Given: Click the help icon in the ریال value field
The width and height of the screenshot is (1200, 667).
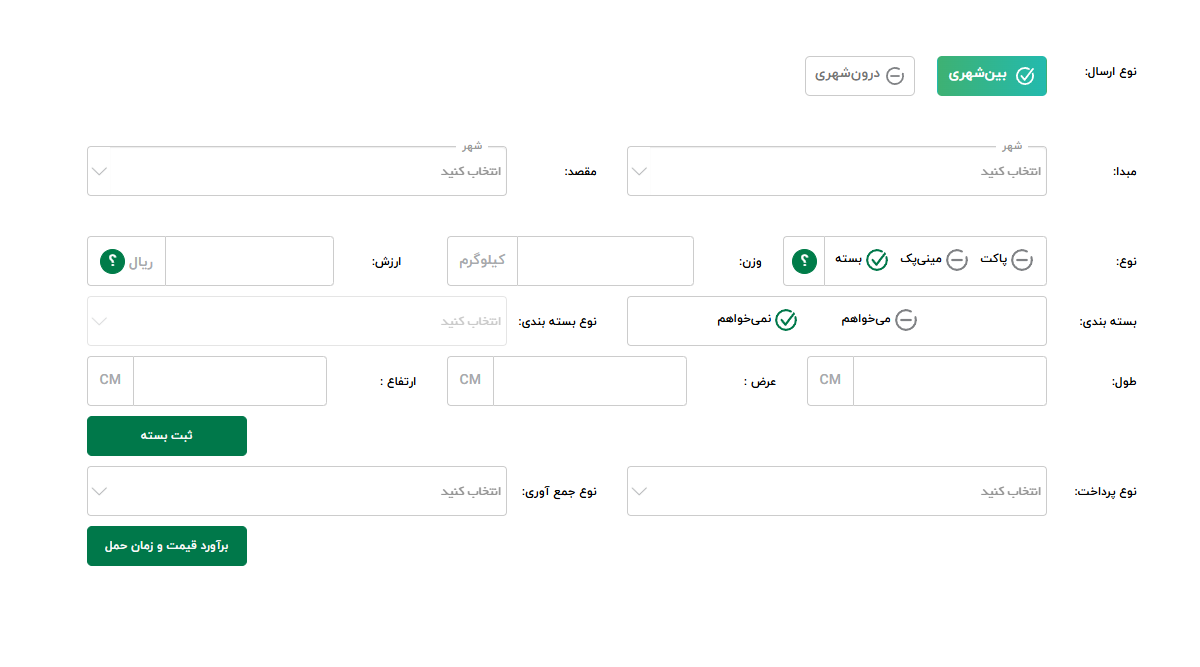Looking at the screenshot, I should [112, 262].
